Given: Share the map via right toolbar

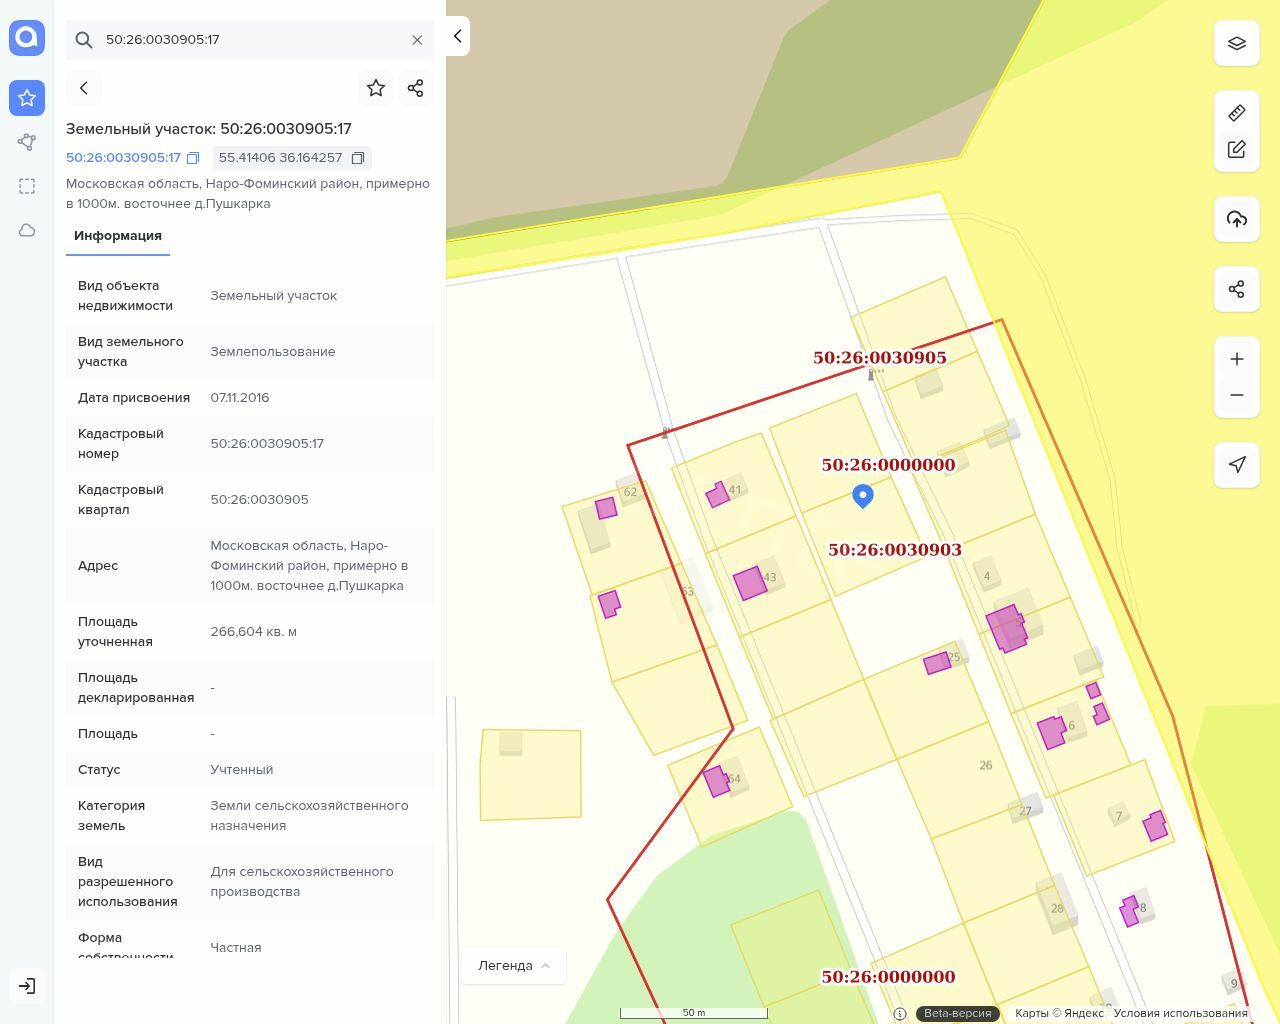Looking at the screenshot, I should 1237,289.
